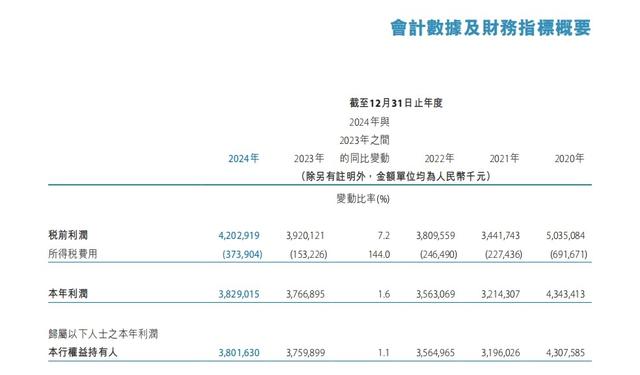Click the 變動比率(%) label
Viewport: 640px width, 375px height.
point(363,199)
